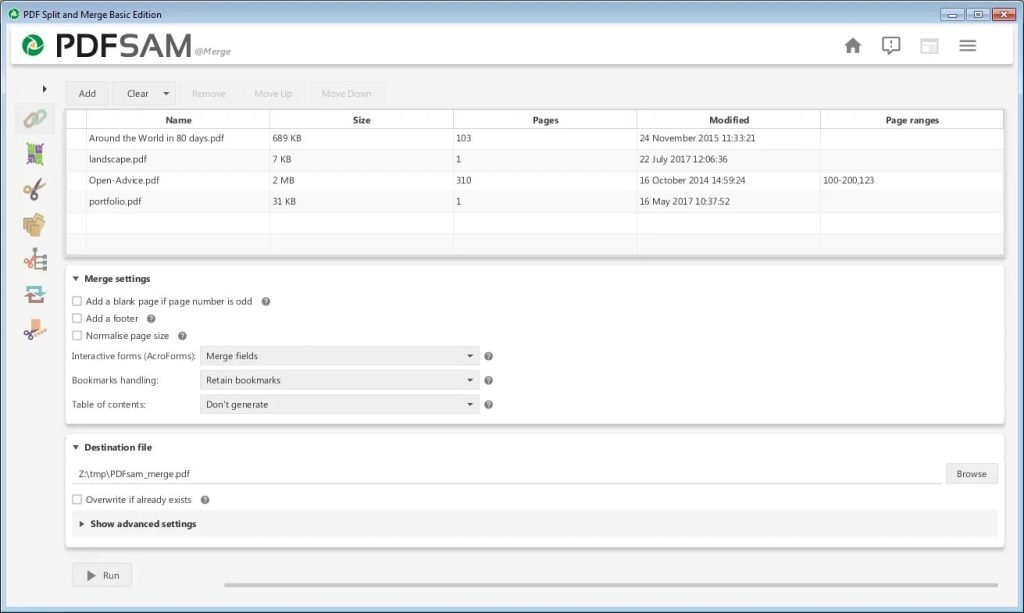Click the Move Down button

pos(346,93)
